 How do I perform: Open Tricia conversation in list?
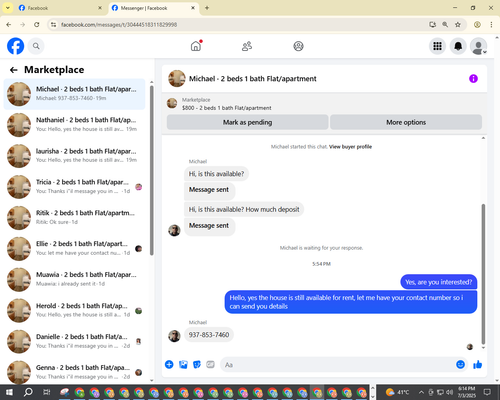tap(74, 187)
